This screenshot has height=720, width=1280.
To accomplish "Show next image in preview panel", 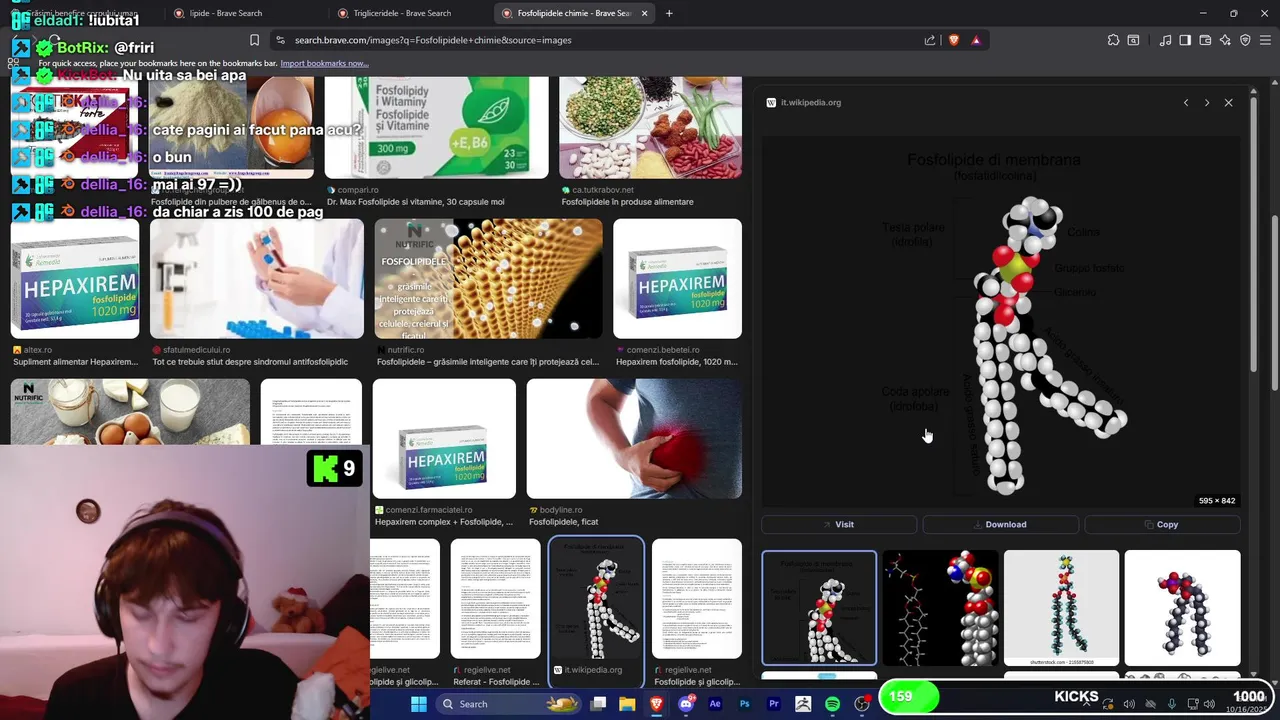I will [x=1207, y=102].
